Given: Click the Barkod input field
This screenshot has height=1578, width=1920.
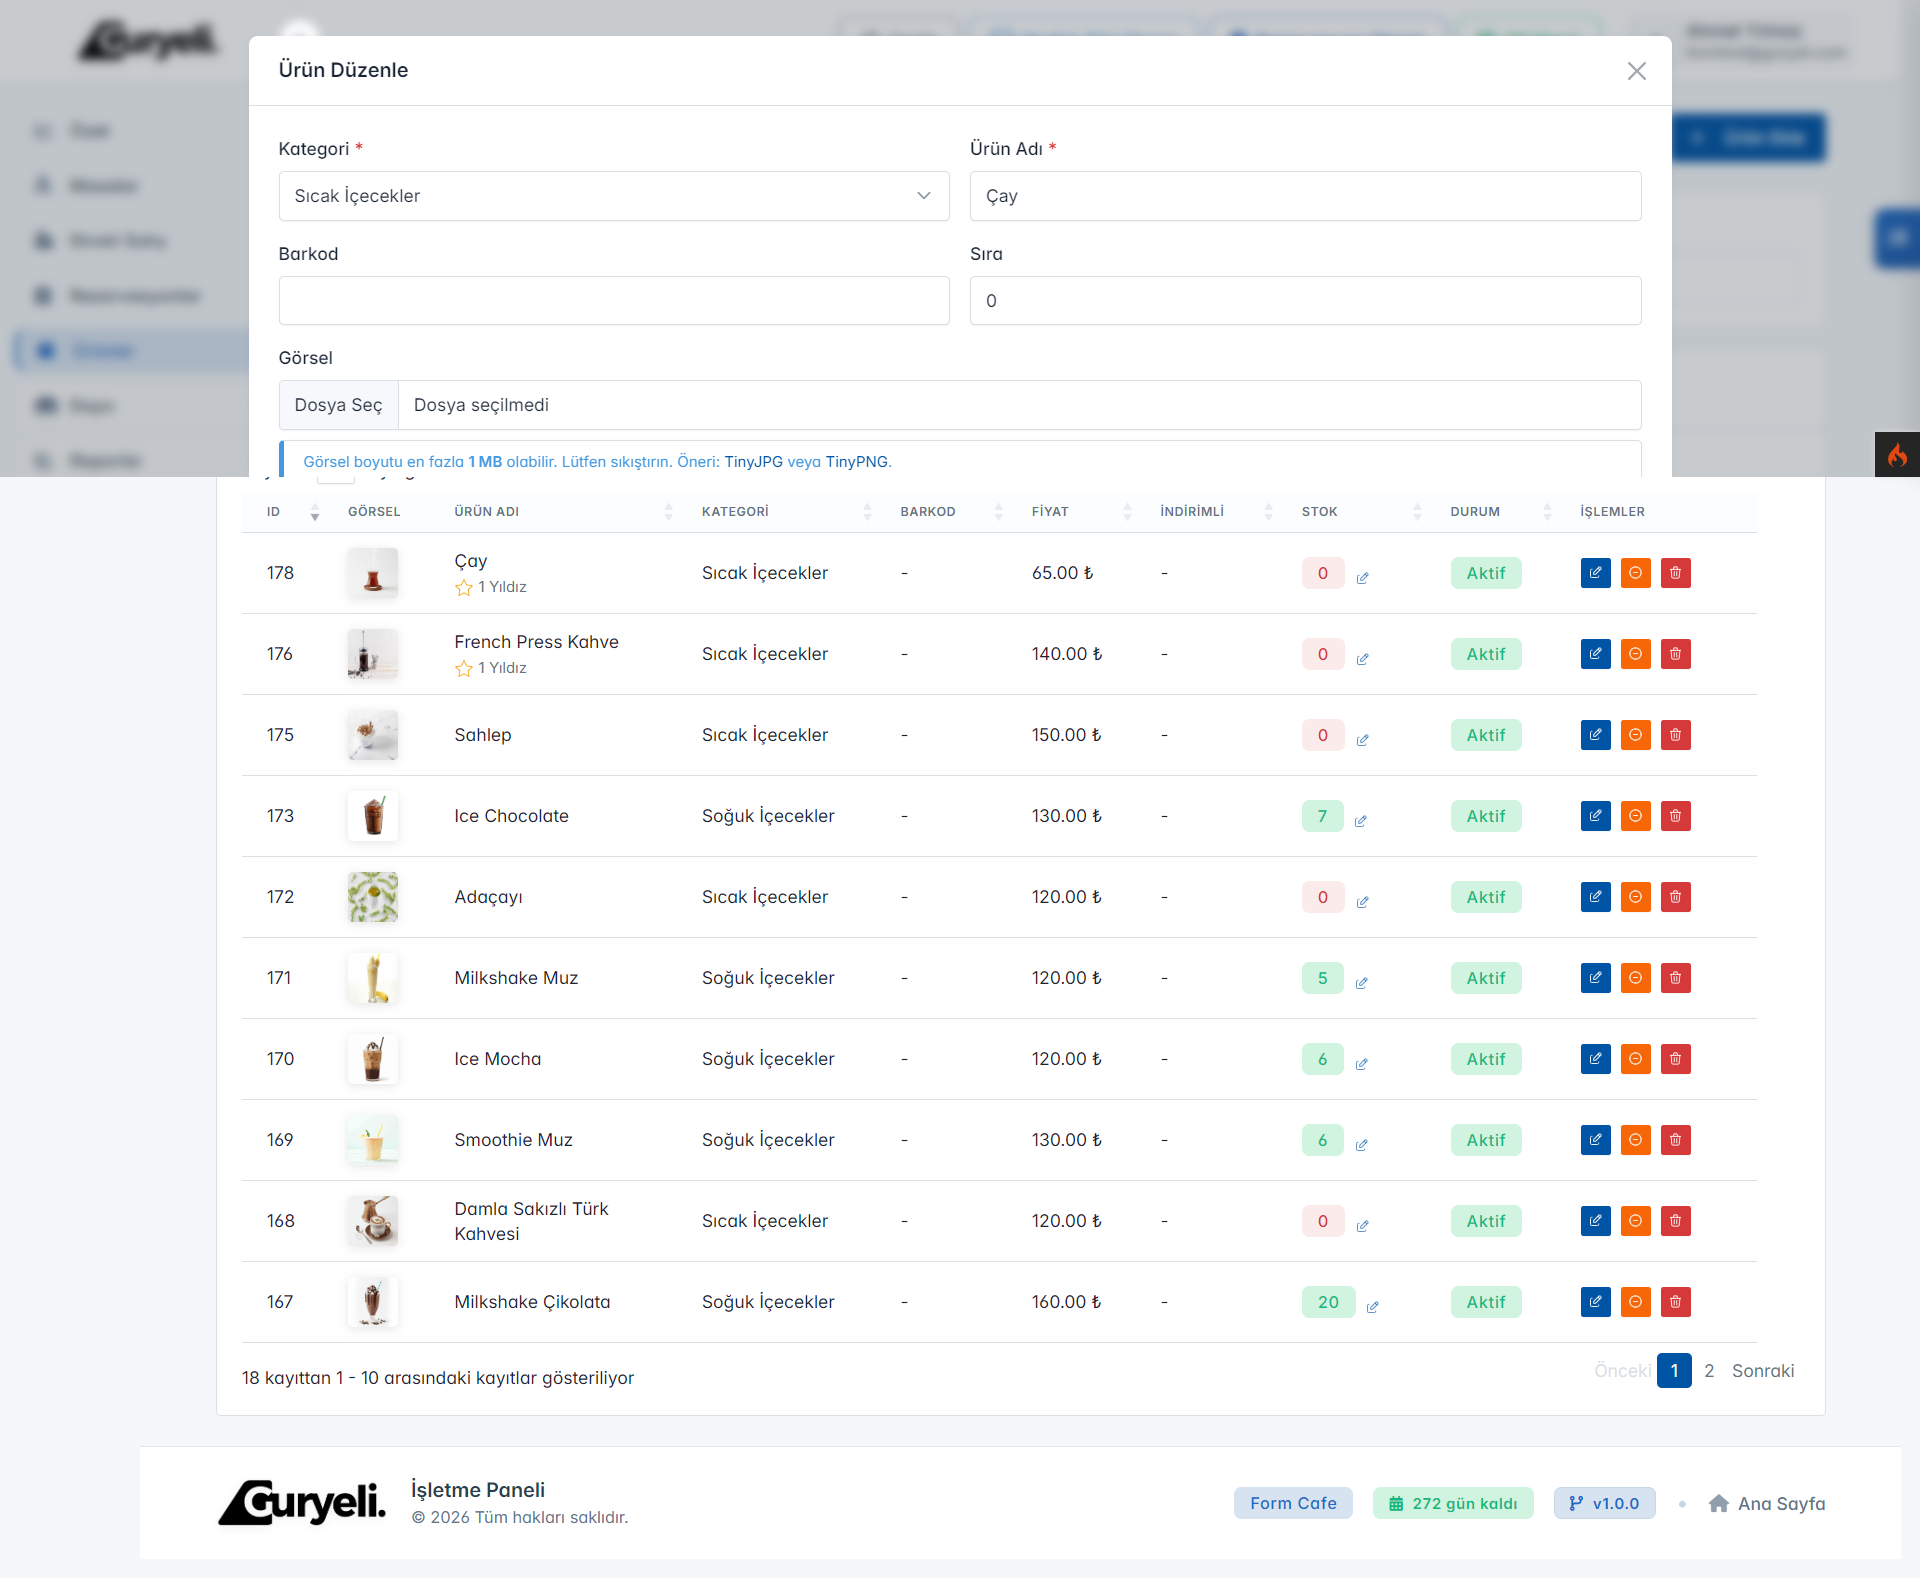Looking at the screenshot, I should [x=613, y=301].
